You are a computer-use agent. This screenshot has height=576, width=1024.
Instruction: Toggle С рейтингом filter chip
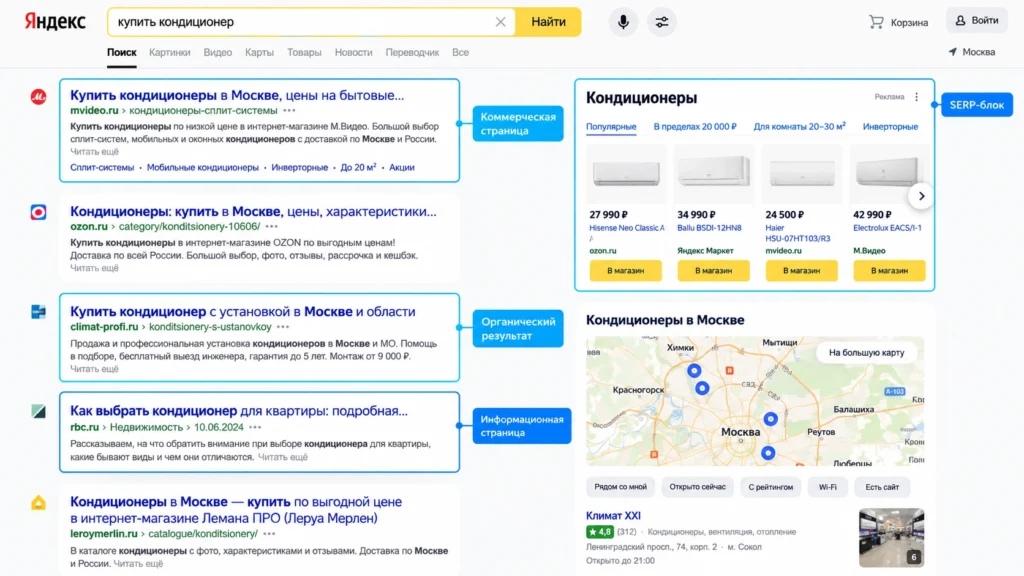coord(771,487)
